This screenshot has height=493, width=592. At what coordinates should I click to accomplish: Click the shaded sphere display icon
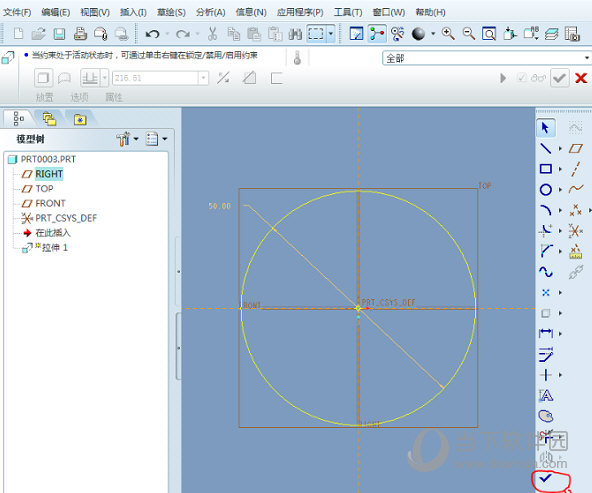(418, 34)
